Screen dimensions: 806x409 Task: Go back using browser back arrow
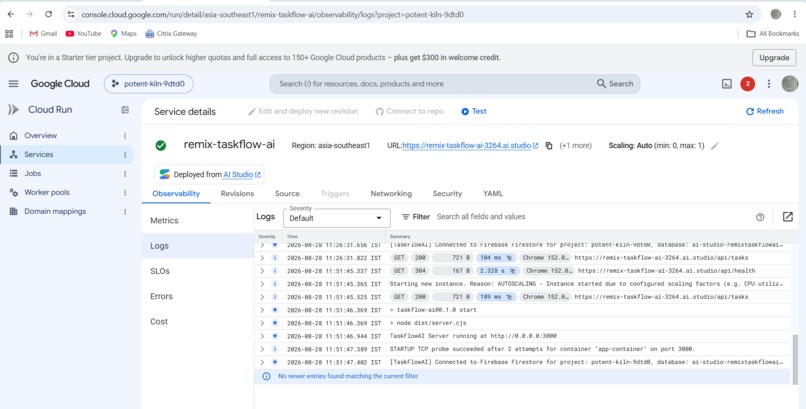pyautogui.click(x=11, y=14)
